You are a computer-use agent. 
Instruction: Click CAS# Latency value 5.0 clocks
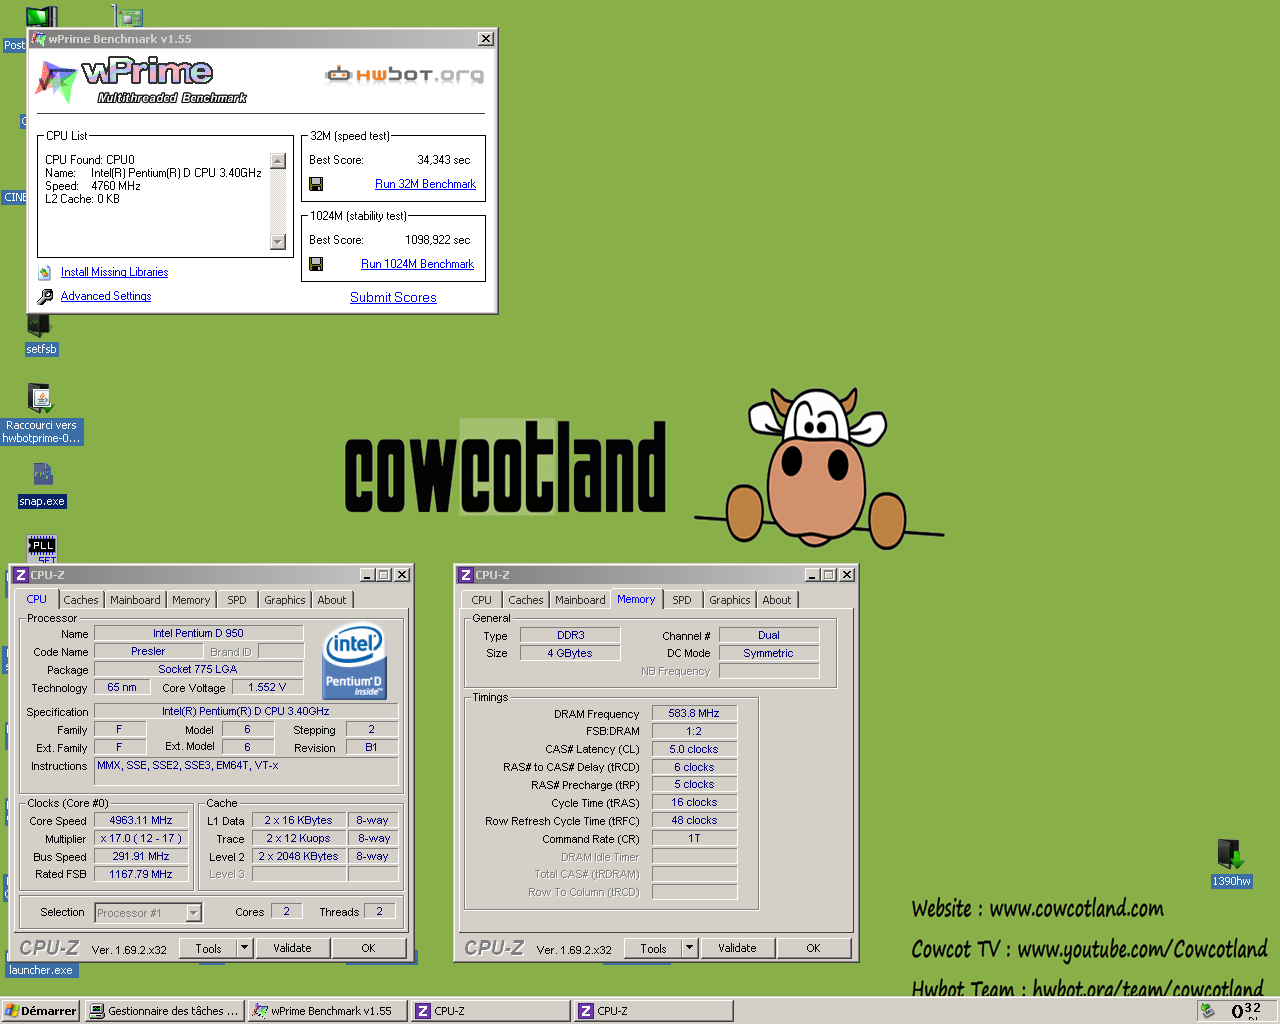coord(694,749)
